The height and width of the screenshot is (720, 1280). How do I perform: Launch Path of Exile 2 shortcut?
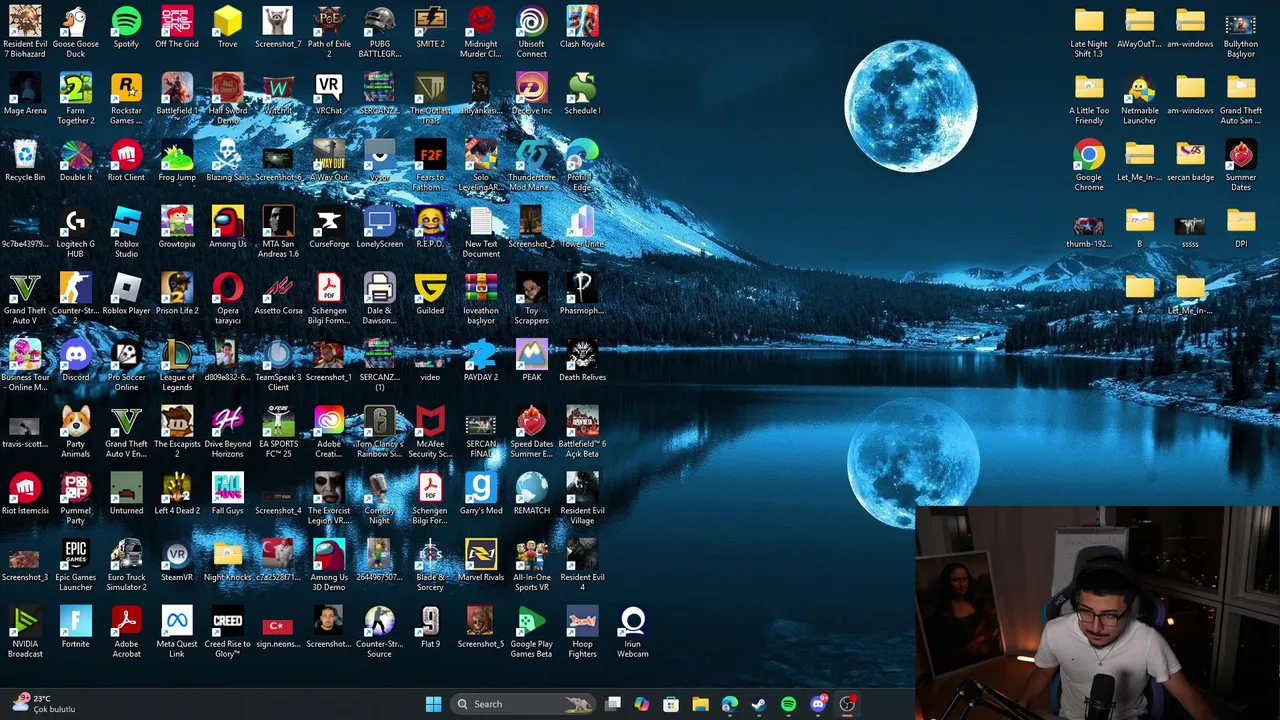[x=329, y=32]
